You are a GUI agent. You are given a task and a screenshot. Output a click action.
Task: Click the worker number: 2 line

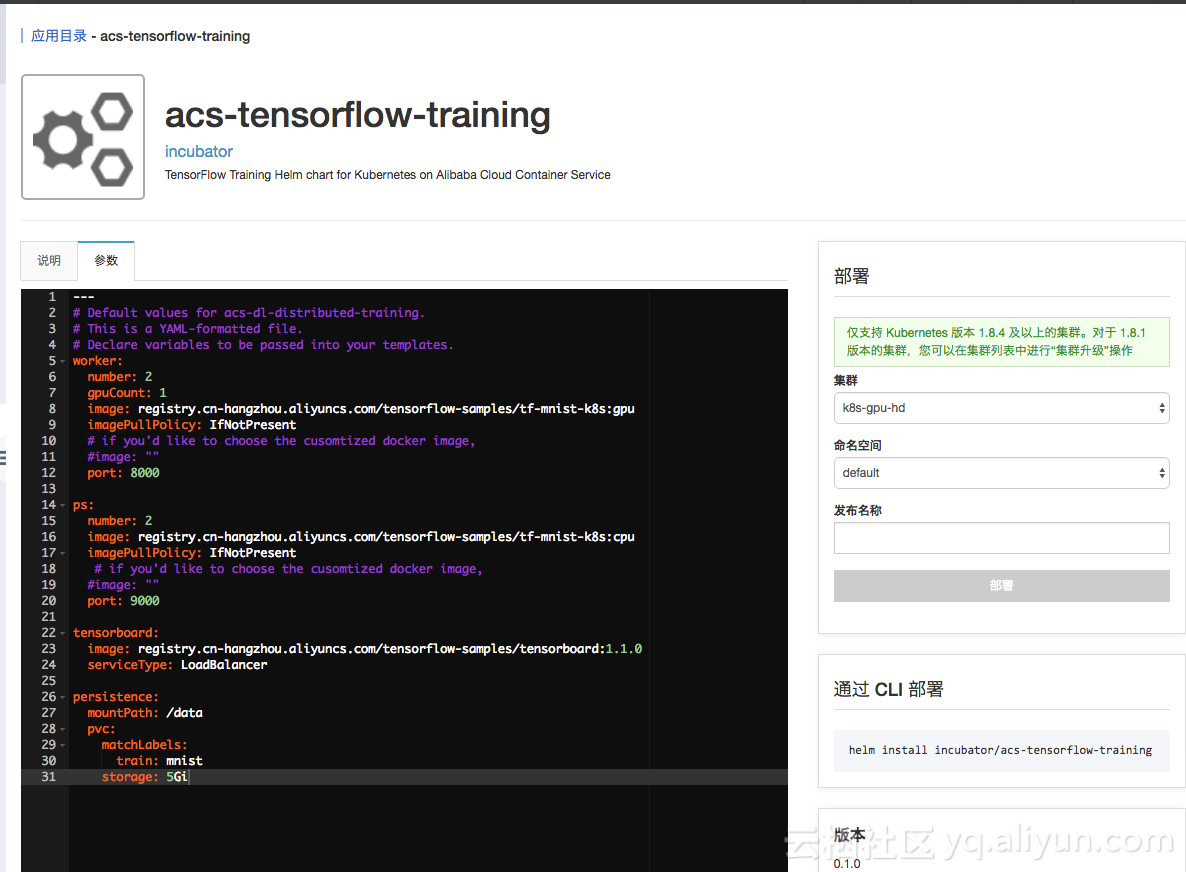point(120,377)
